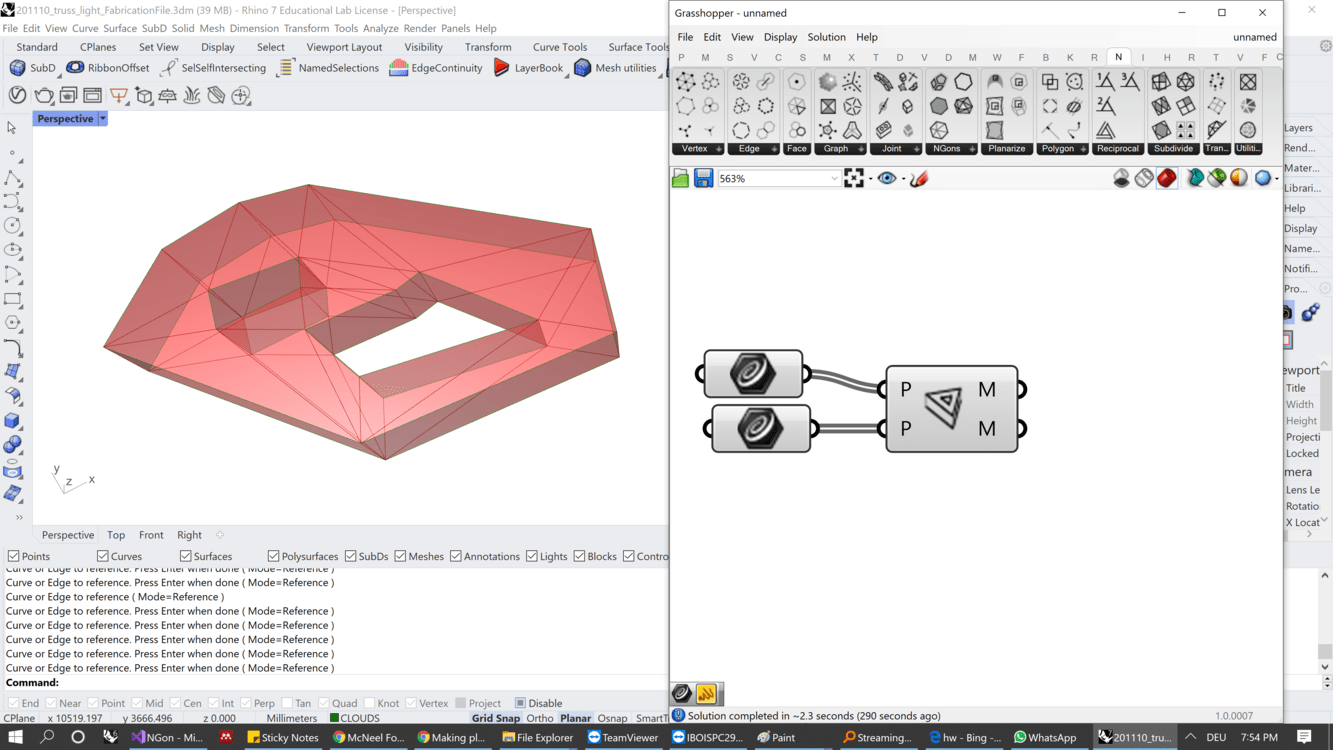Click the EdgeContinuity tool icon

point(399,68)
